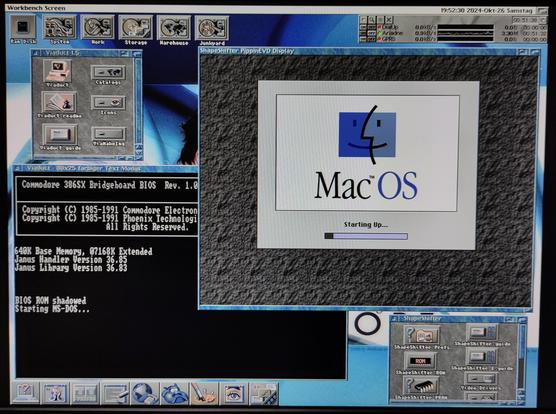This screenshot has width=556, height=414.
Task: Open the Catalogs drawer in Viaduct window
Action: (x=108, y=72)
